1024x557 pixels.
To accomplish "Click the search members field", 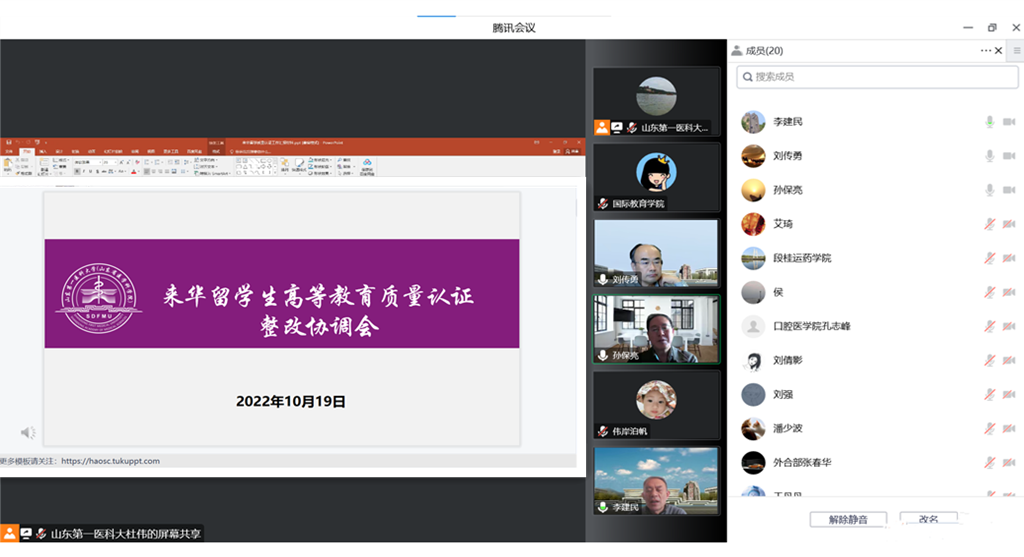I will tap(877, 77).
